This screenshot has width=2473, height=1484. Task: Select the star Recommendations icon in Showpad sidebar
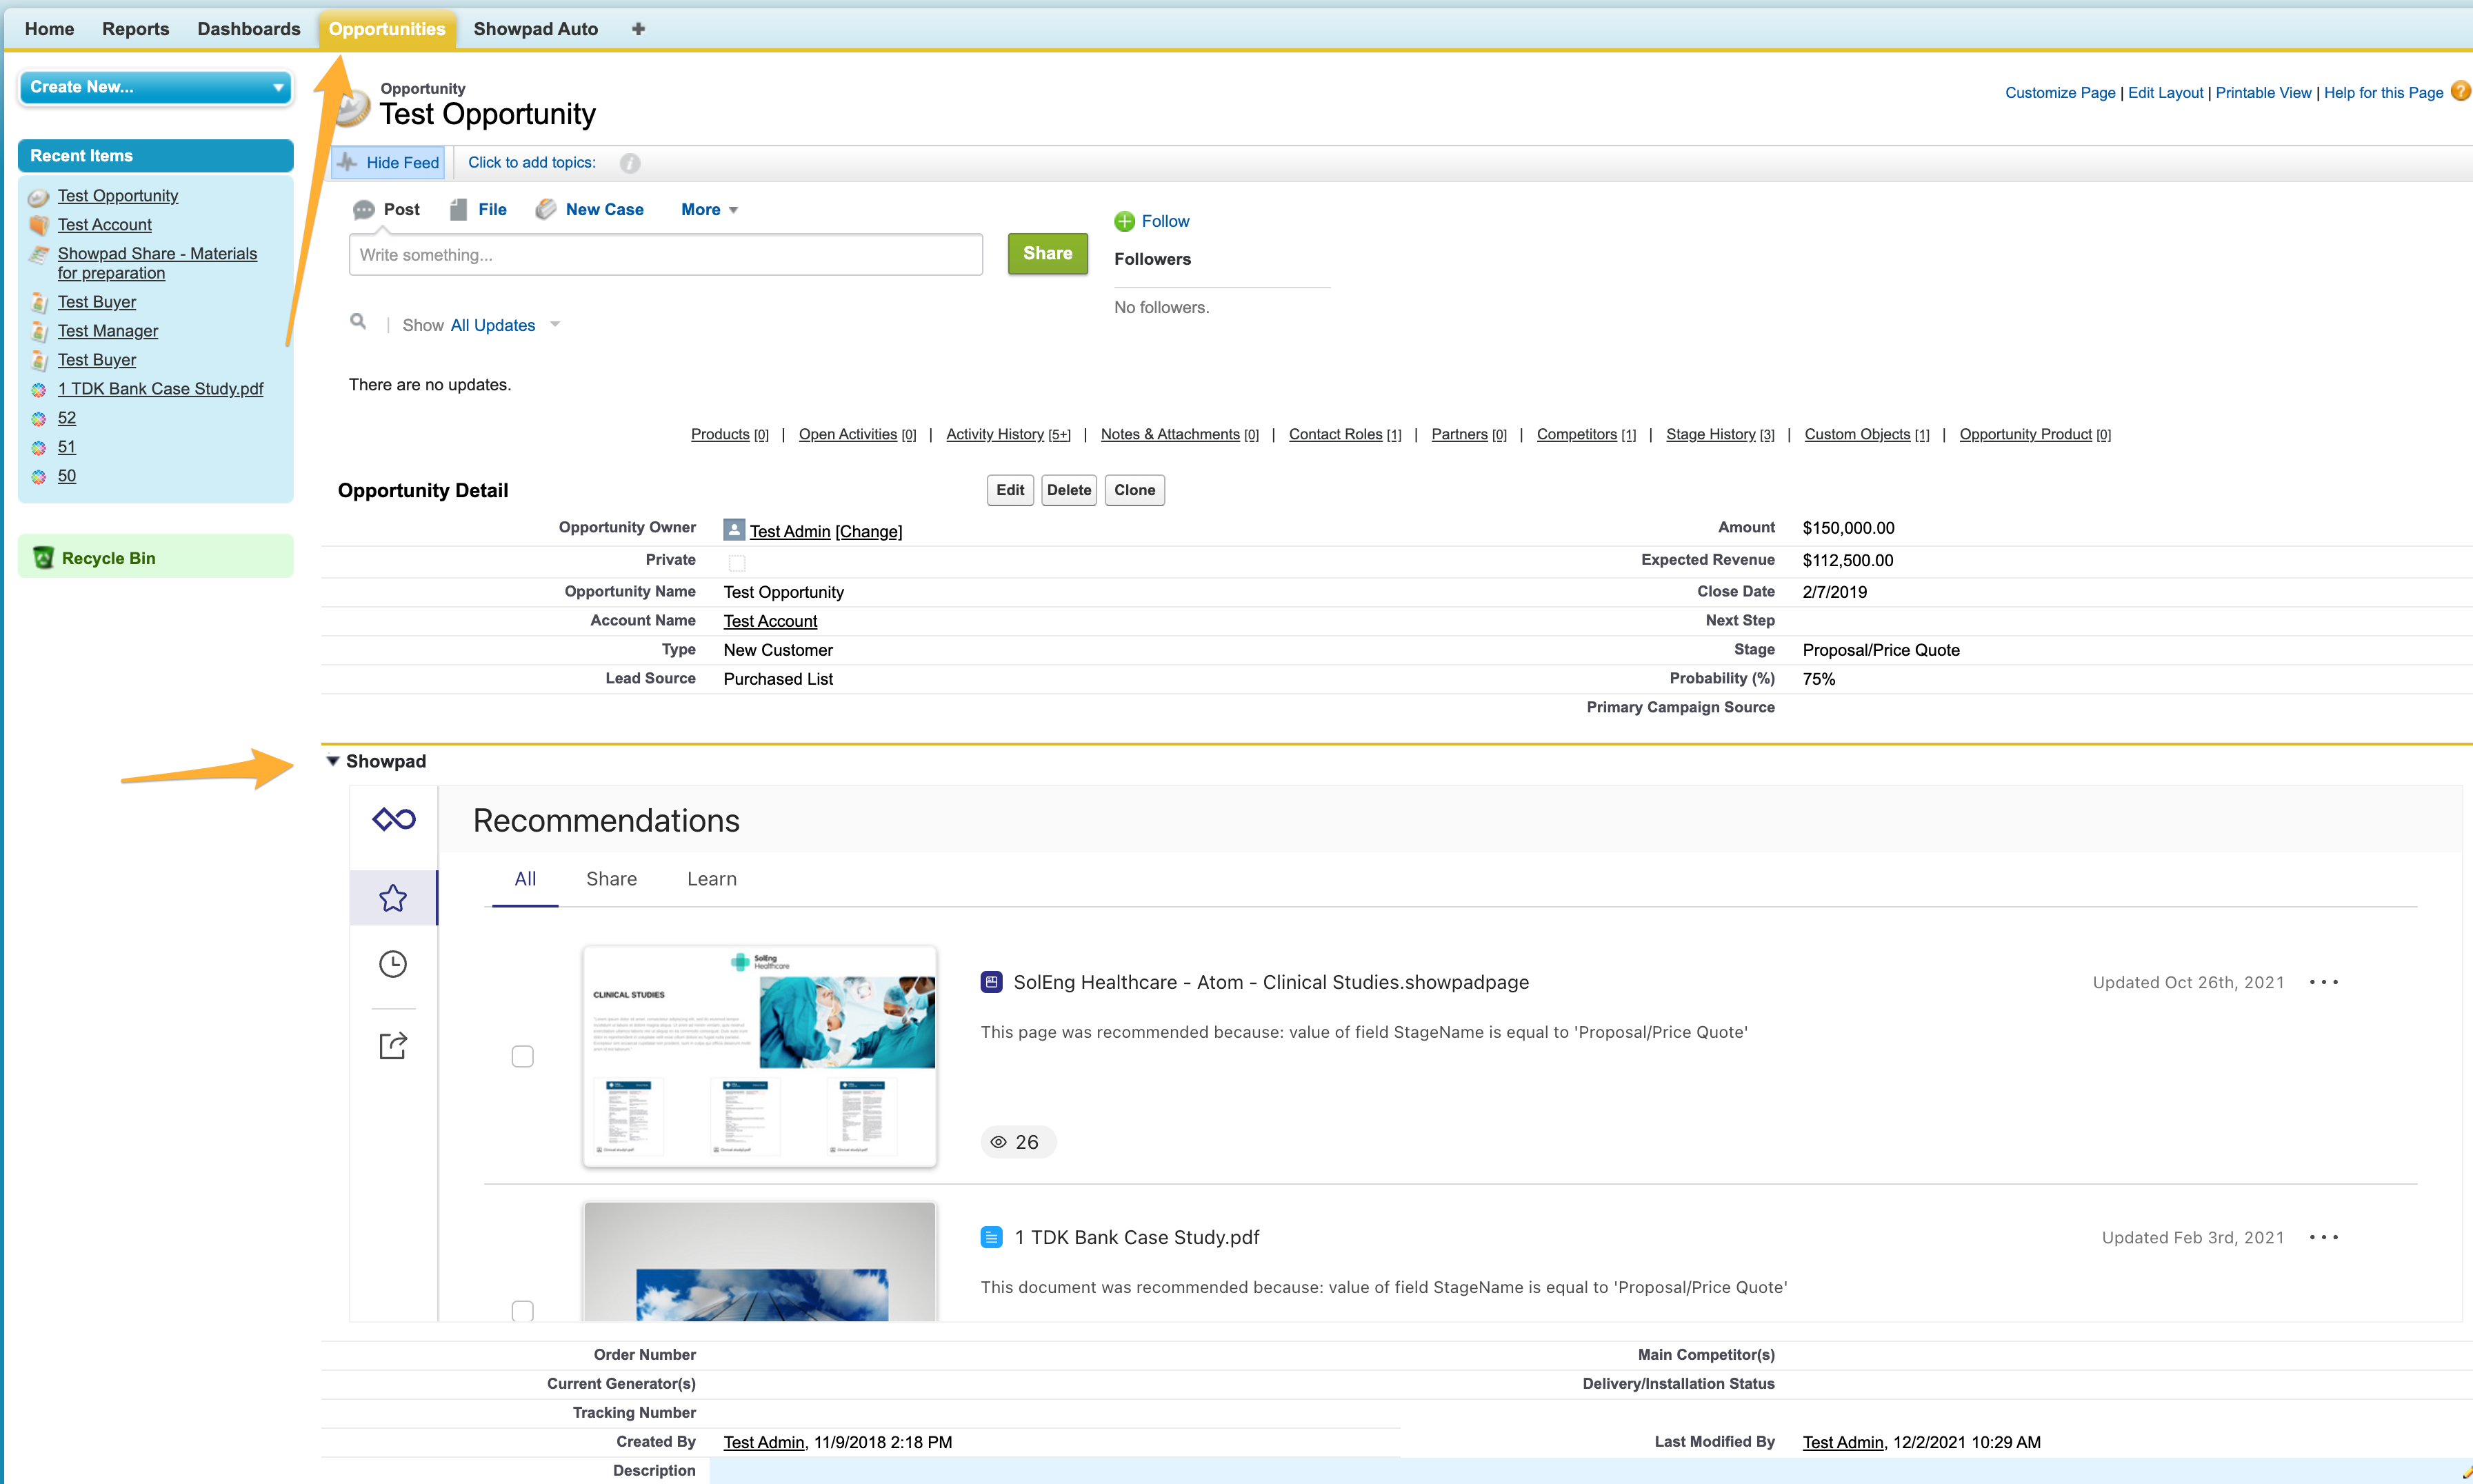(x=393, y=897)
